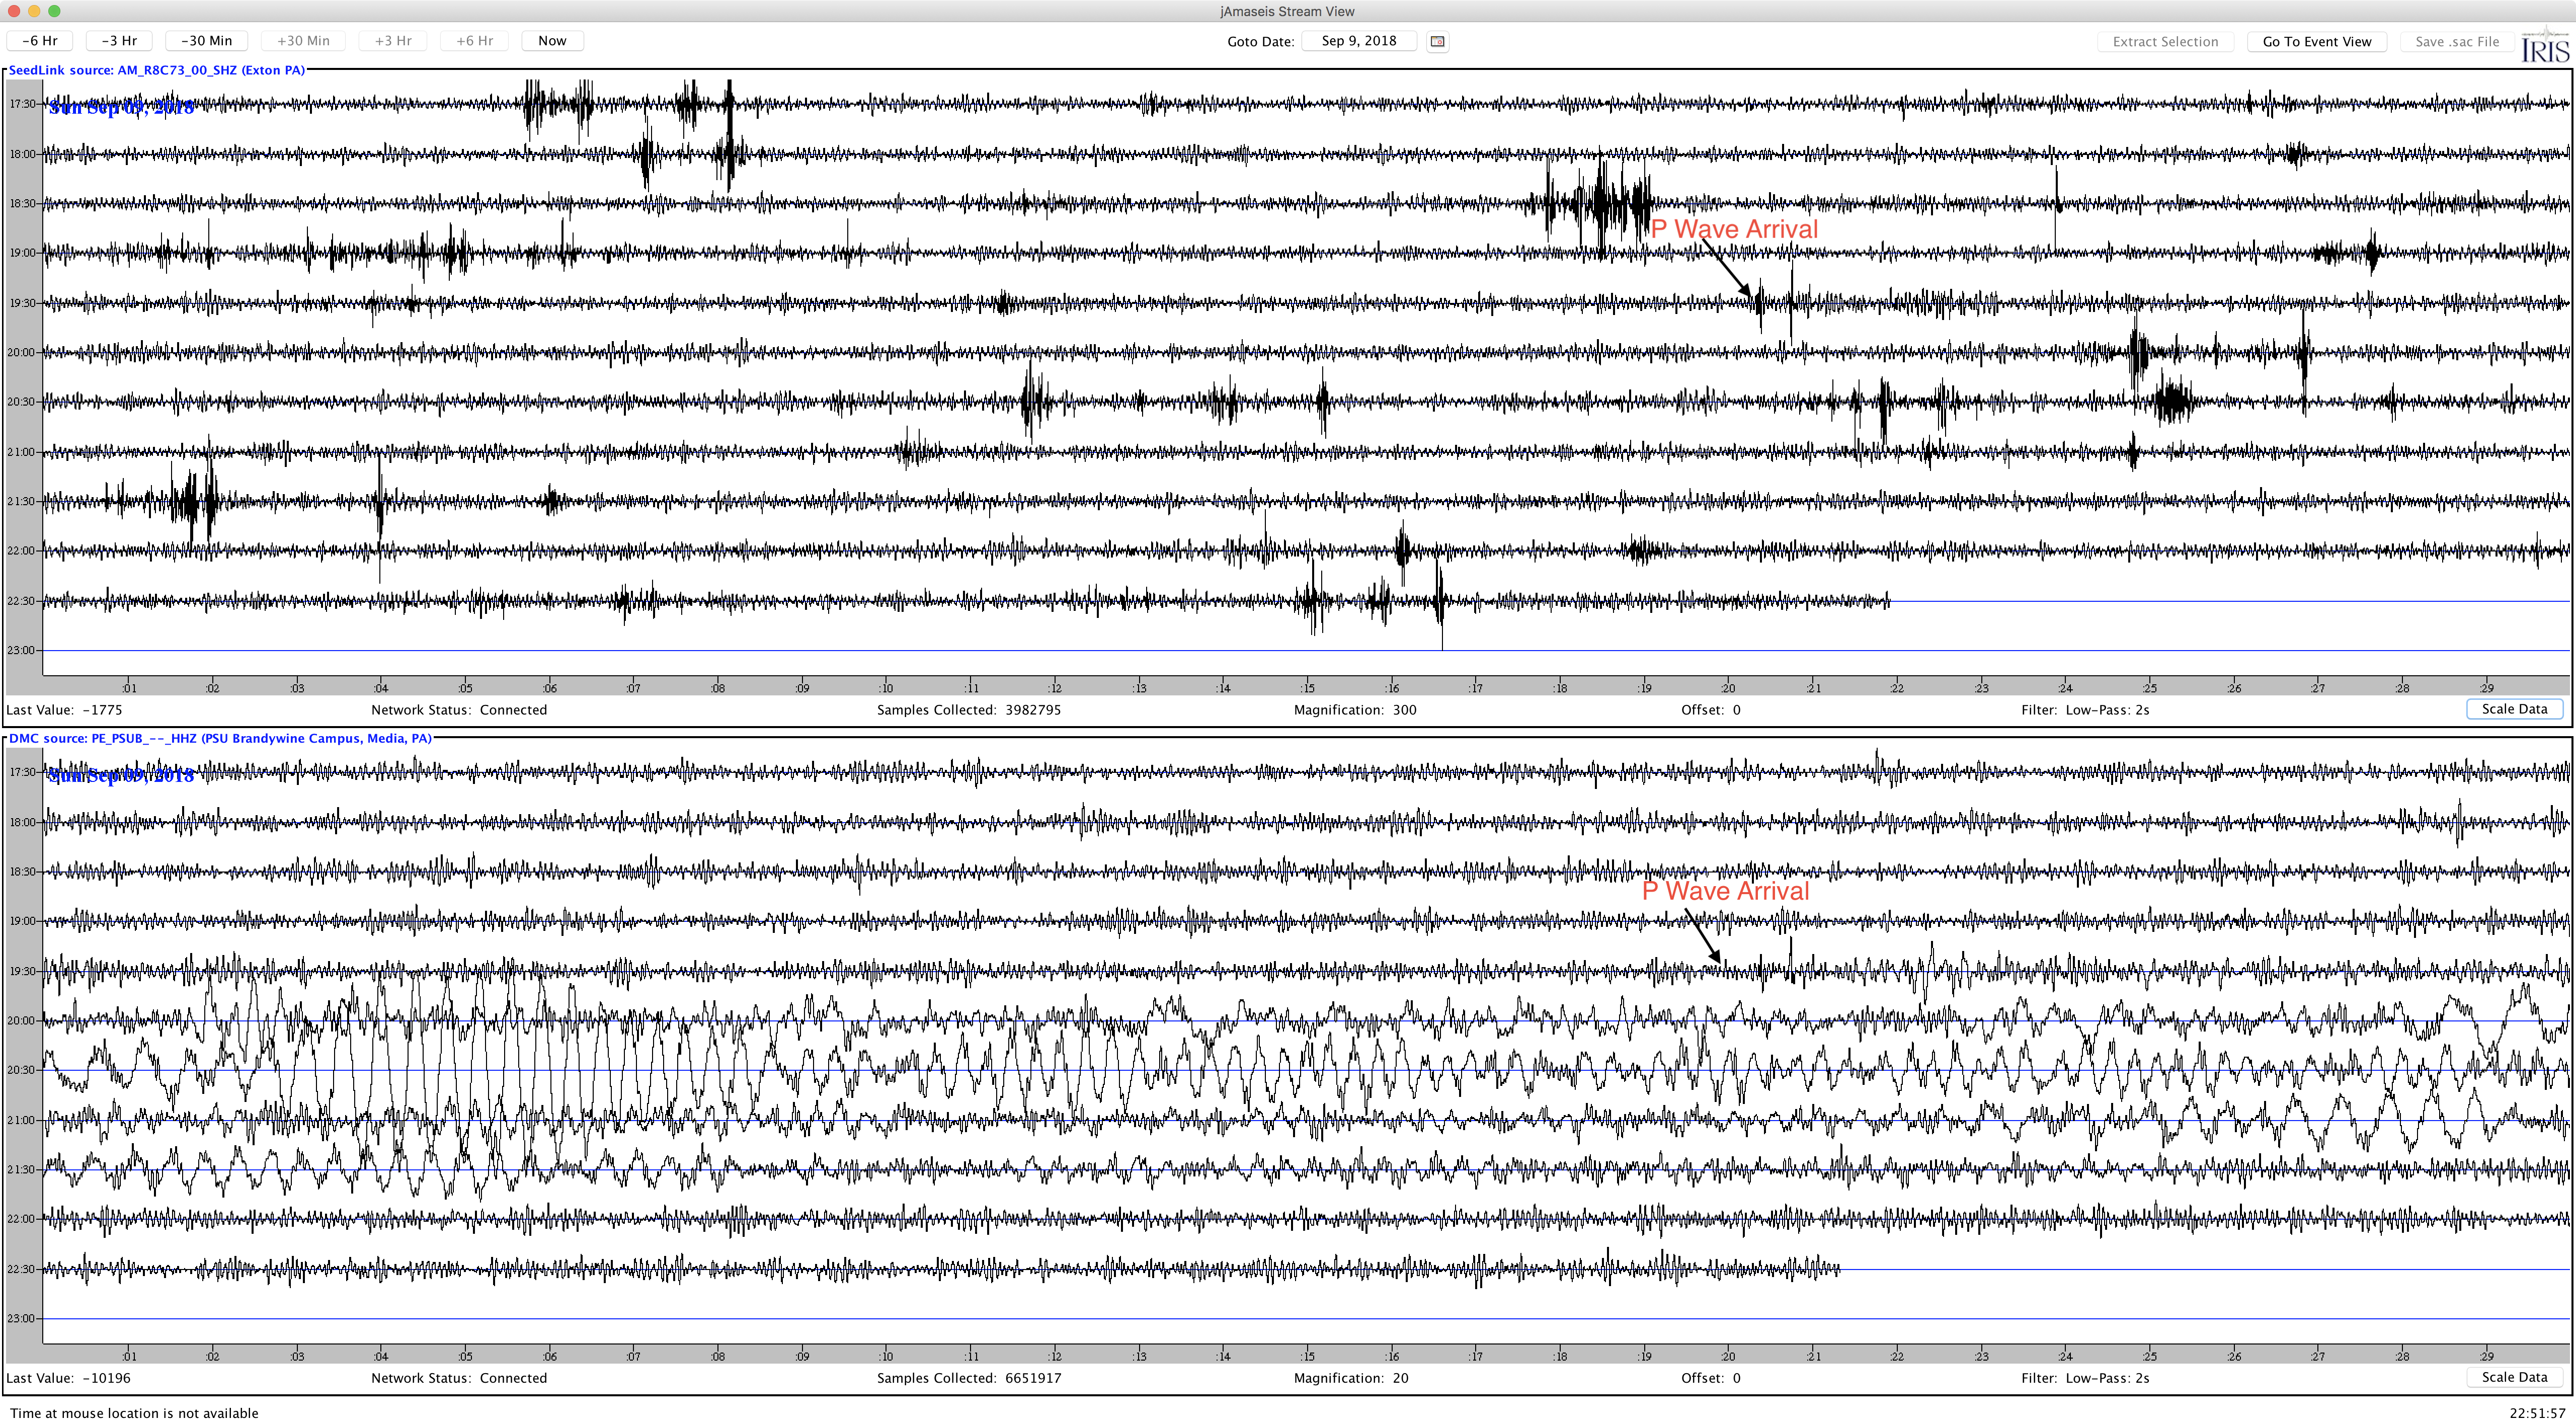Return to current time with Now
The image size is (2576, 1426).
552,41
